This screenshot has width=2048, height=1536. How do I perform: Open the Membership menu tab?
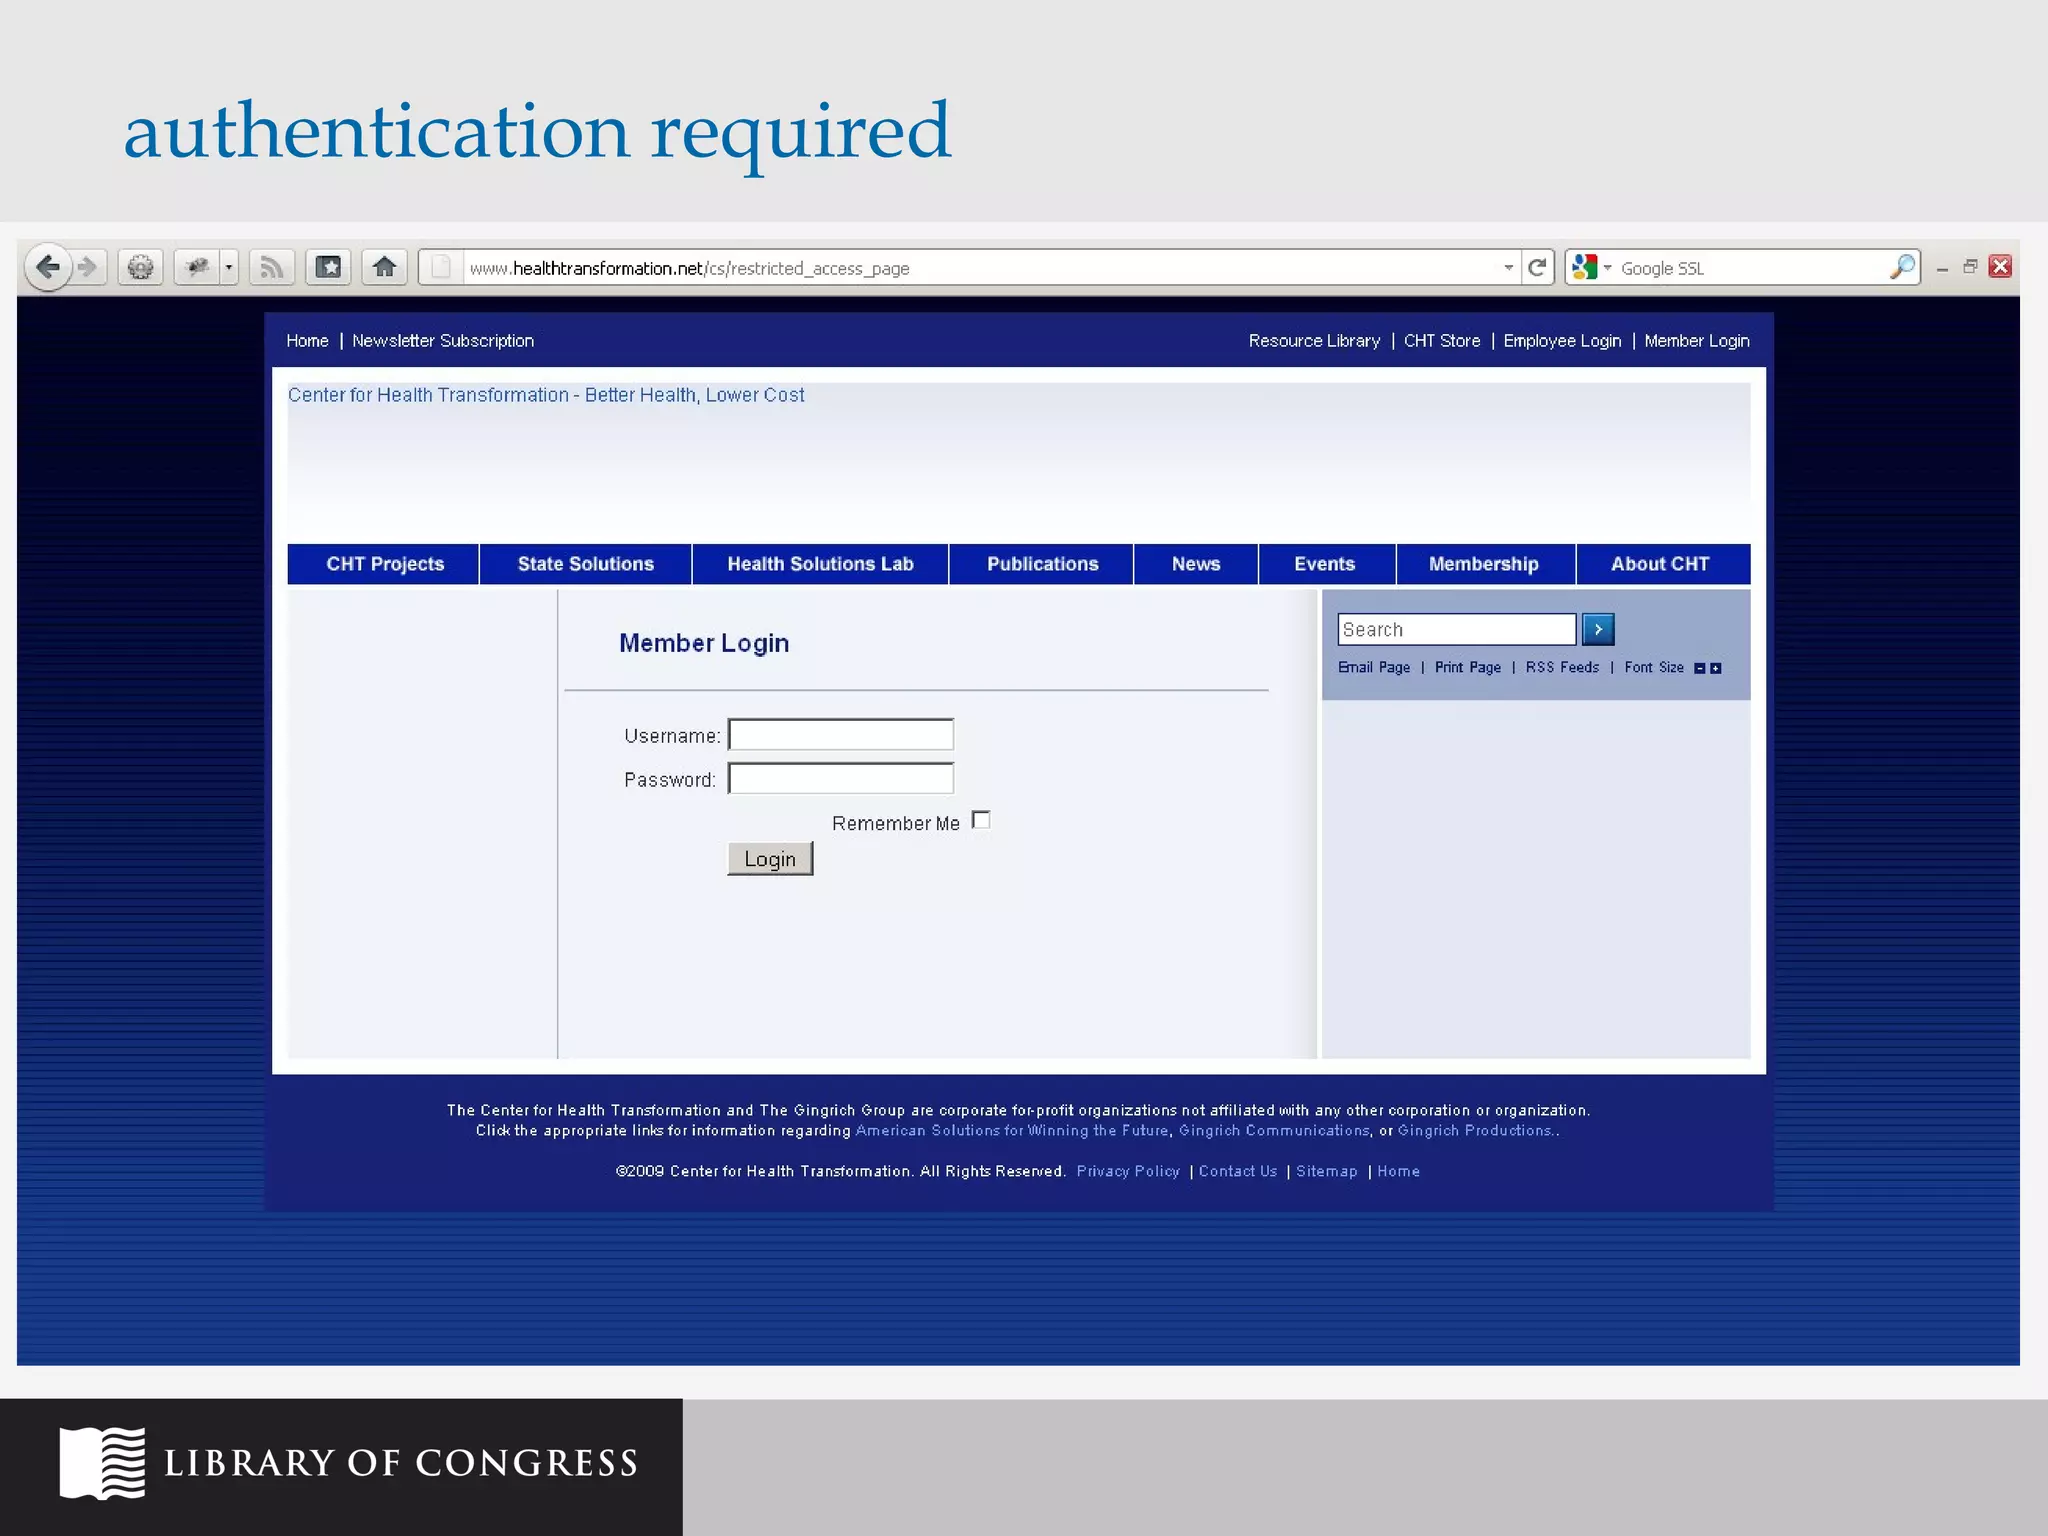[1484, 564]
